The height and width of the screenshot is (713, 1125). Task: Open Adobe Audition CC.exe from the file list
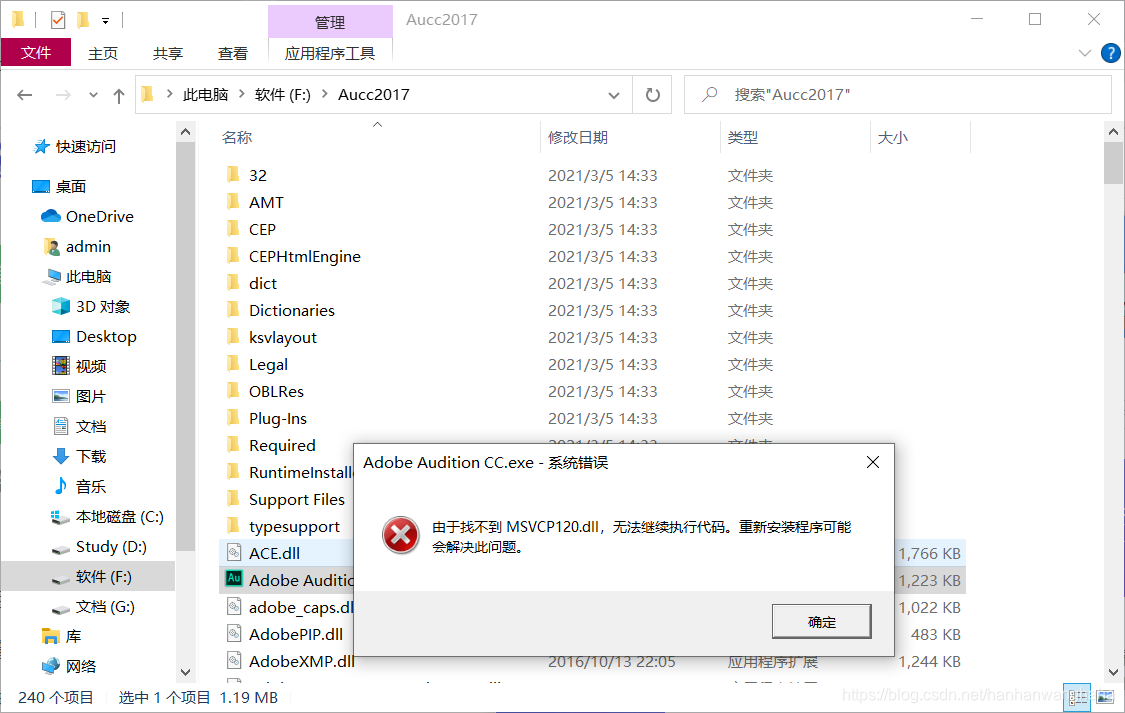click(x=300, y=580)
